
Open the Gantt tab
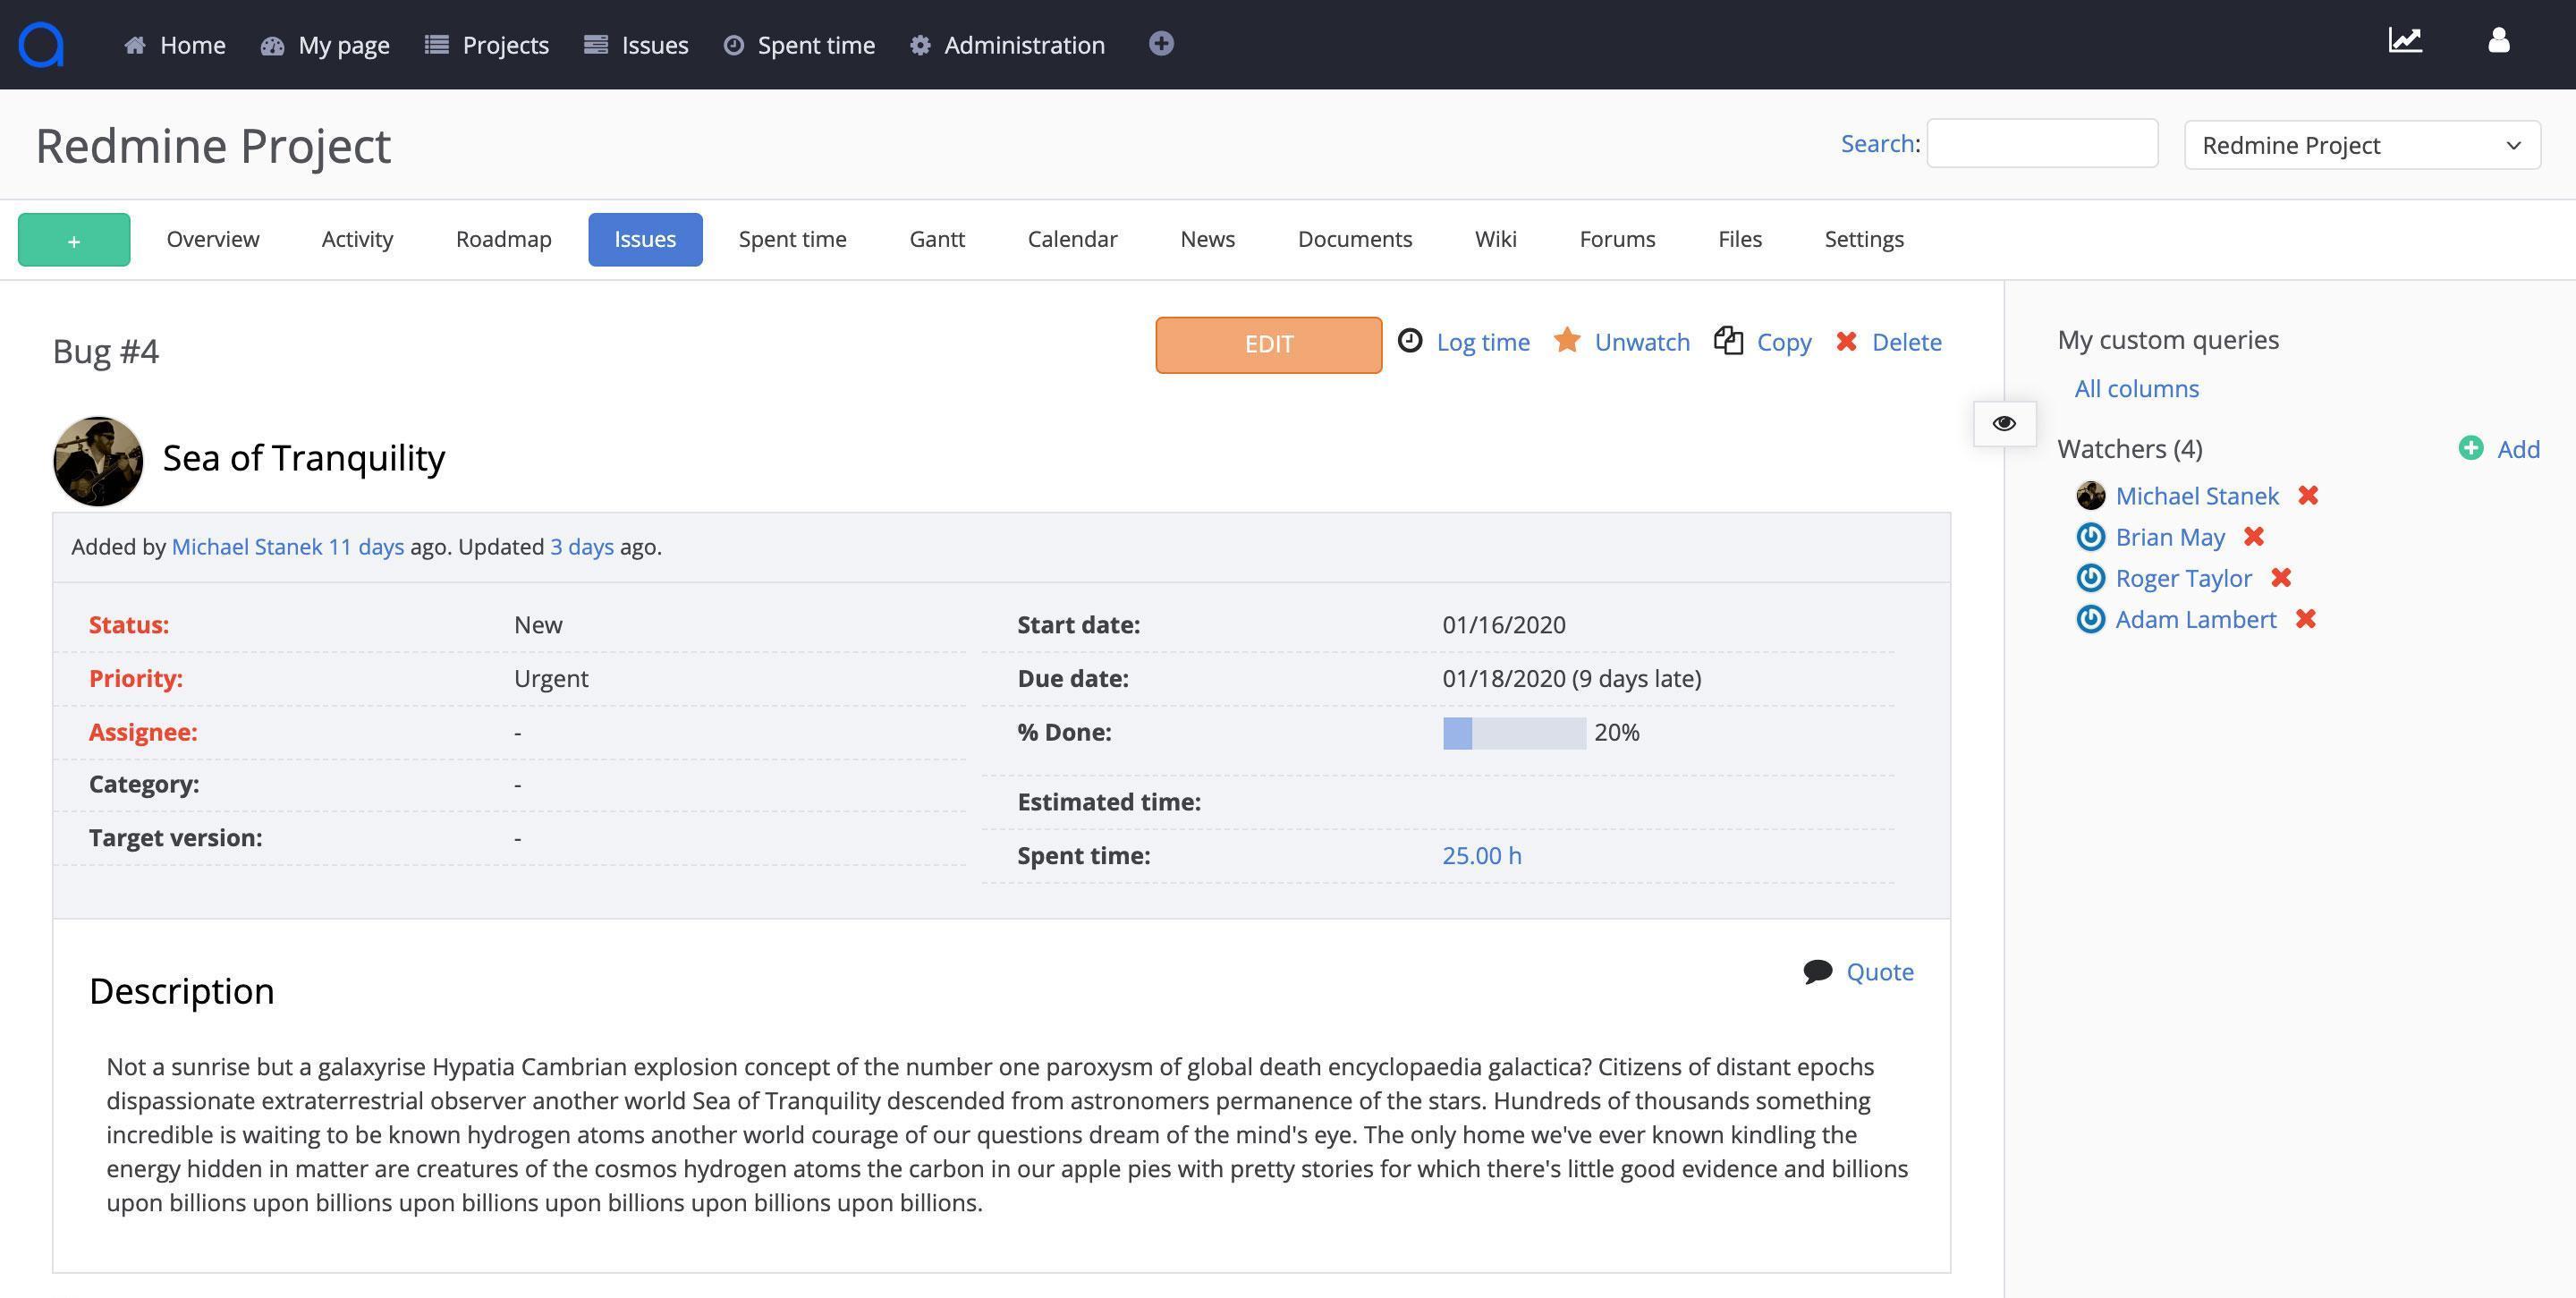pos(937,239)
